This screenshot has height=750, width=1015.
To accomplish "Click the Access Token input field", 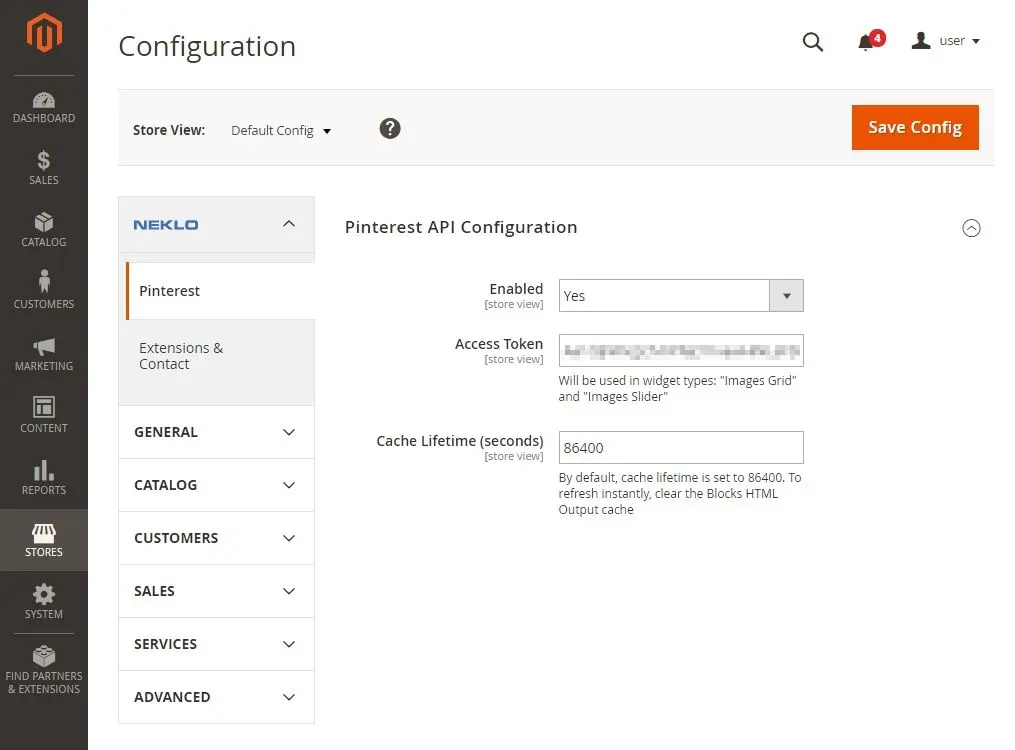I will coord(681,351).
